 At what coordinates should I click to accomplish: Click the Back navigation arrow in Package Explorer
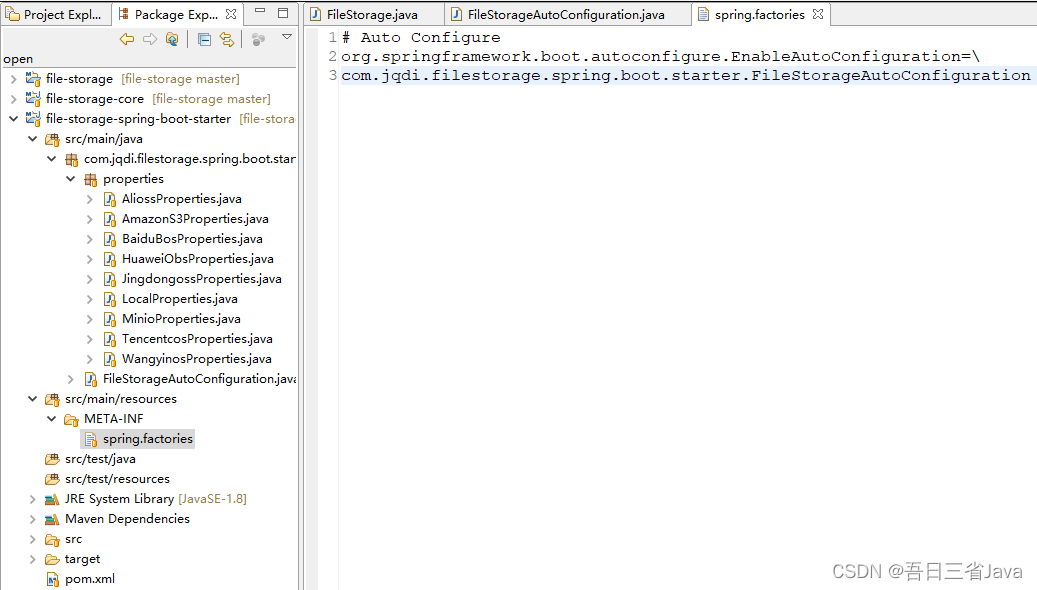126,38
